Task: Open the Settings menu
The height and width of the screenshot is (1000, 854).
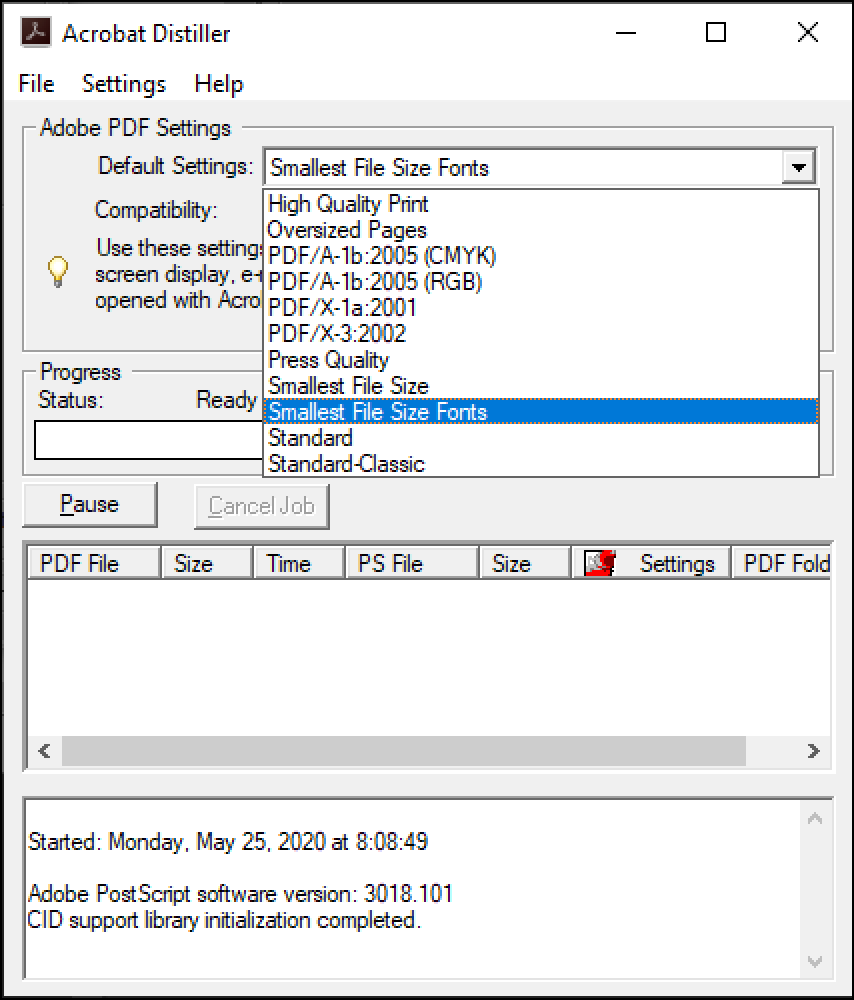Action: click(124, 84)
